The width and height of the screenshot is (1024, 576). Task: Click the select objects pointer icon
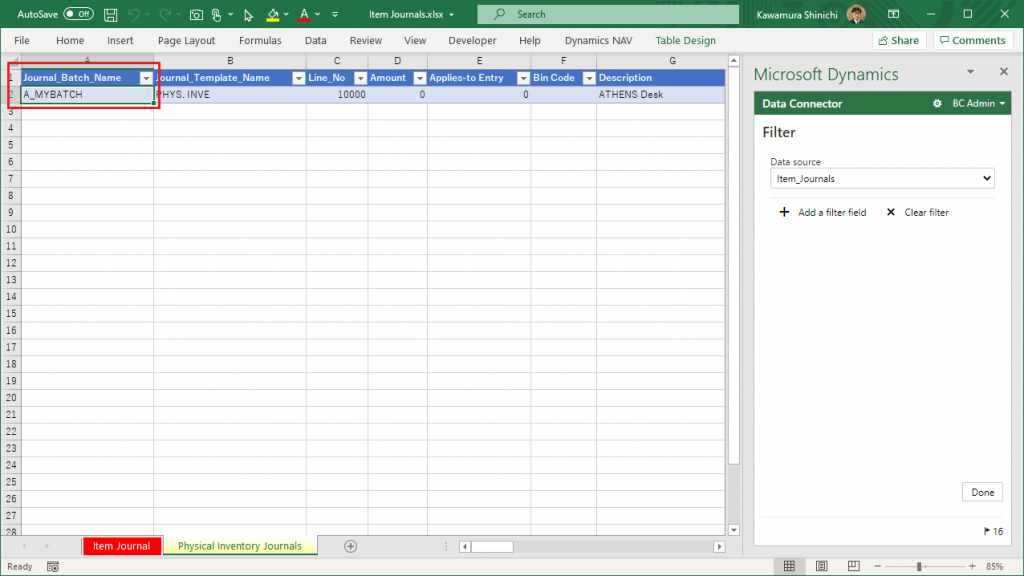[x=248, y=14]
